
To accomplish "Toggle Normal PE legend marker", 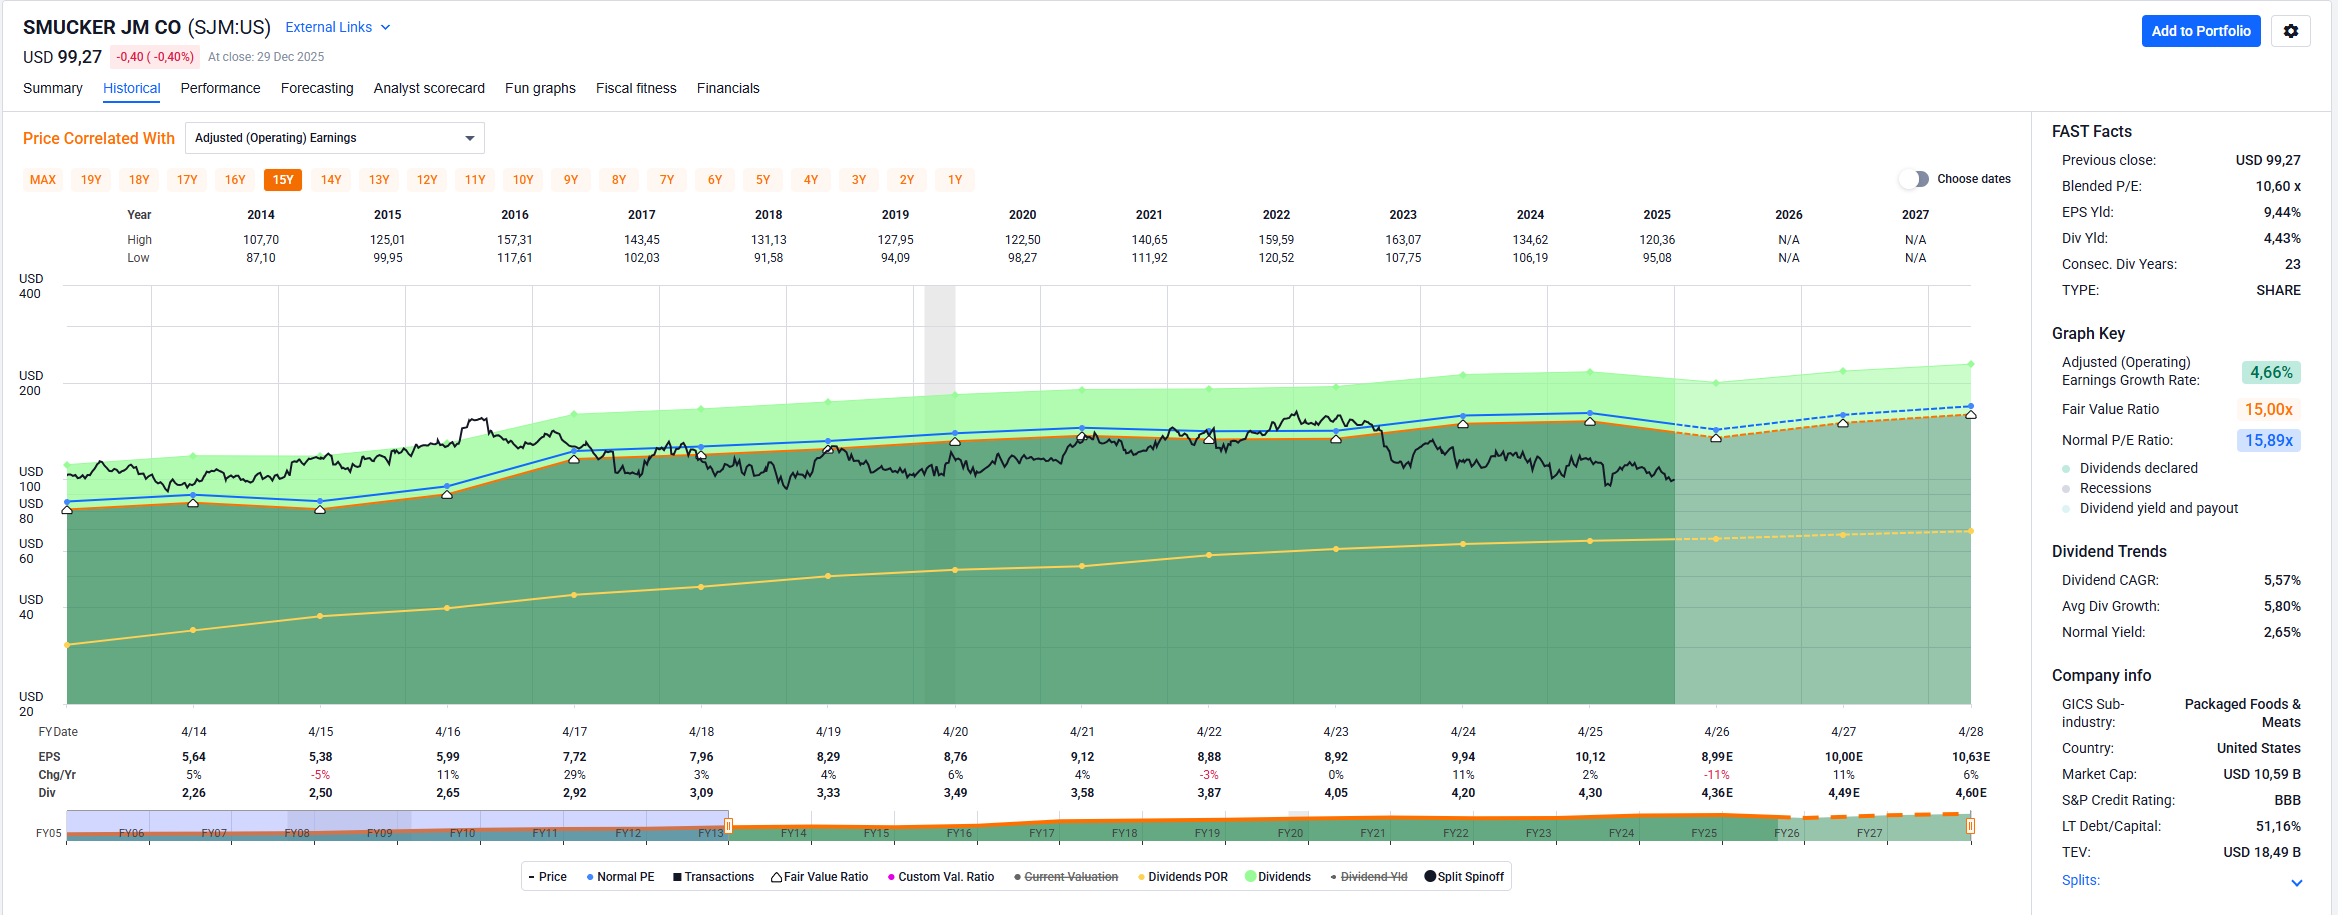I will click(620, 877).
